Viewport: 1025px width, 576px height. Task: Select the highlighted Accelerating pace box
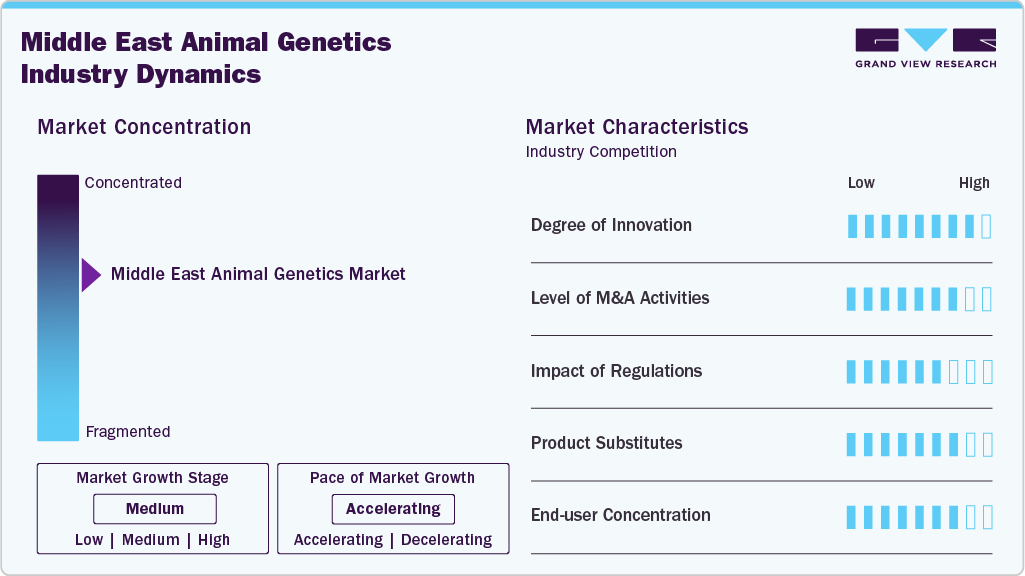pyautogui.click(x=393, y=509)
